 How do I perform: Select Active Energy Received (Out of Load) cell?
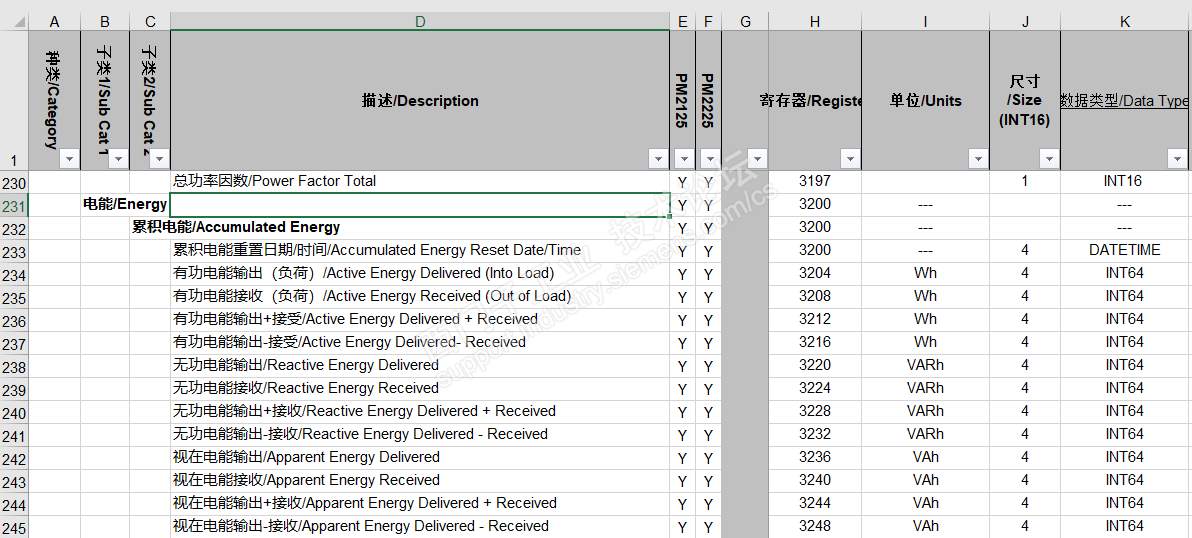tap(420, 296)
